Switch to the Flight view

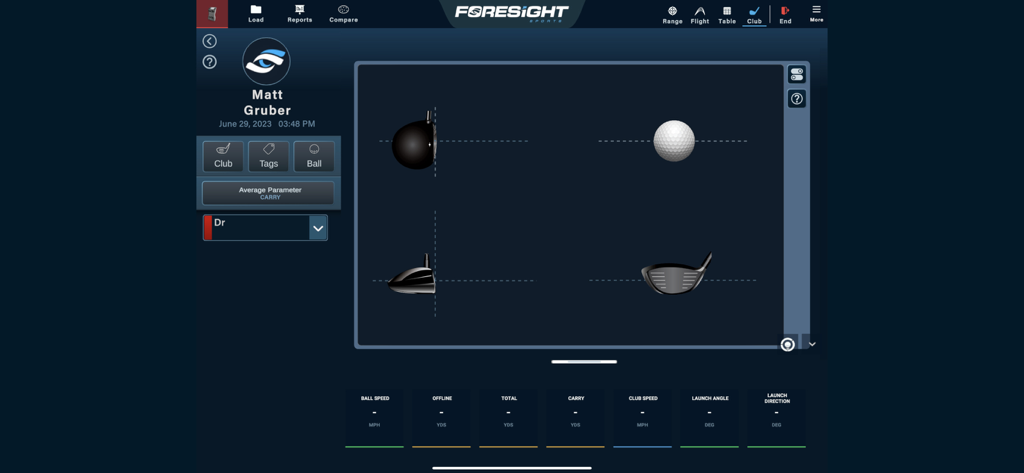tap(699, 15)
